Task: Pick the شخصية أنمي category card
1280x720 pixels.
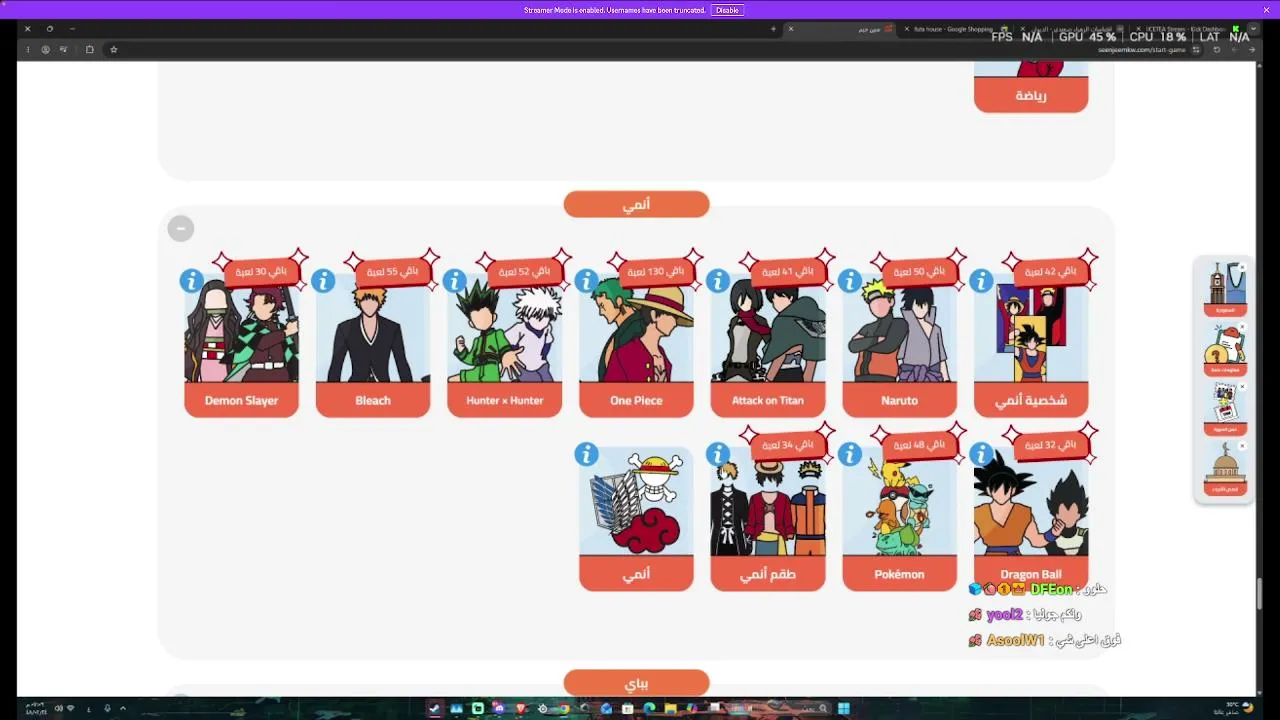Action: point(1031,346)
